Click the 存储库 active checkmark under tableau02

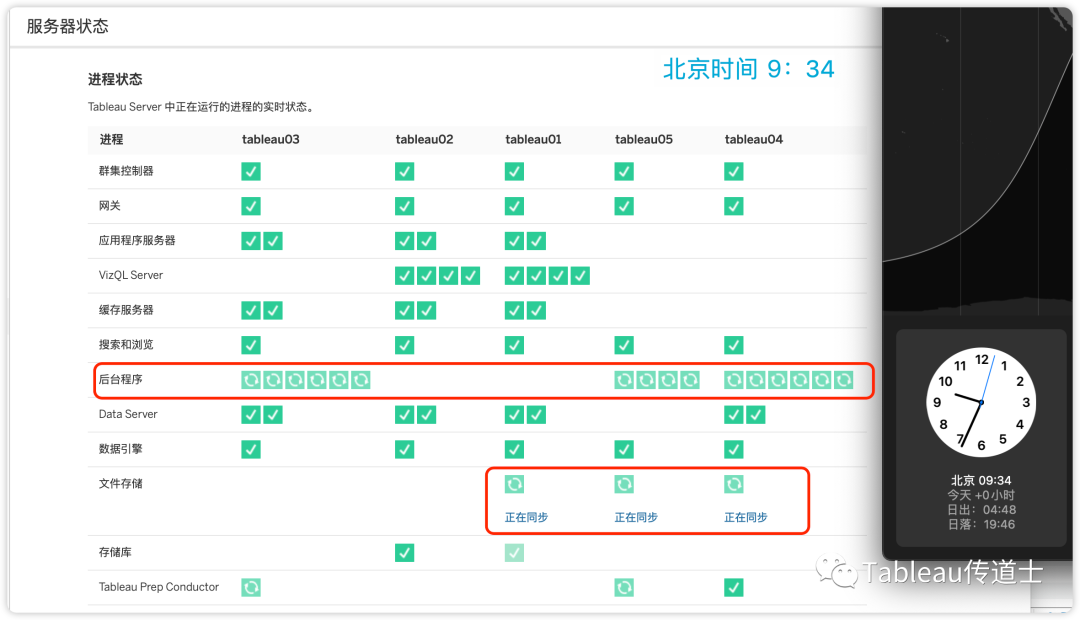404,552
